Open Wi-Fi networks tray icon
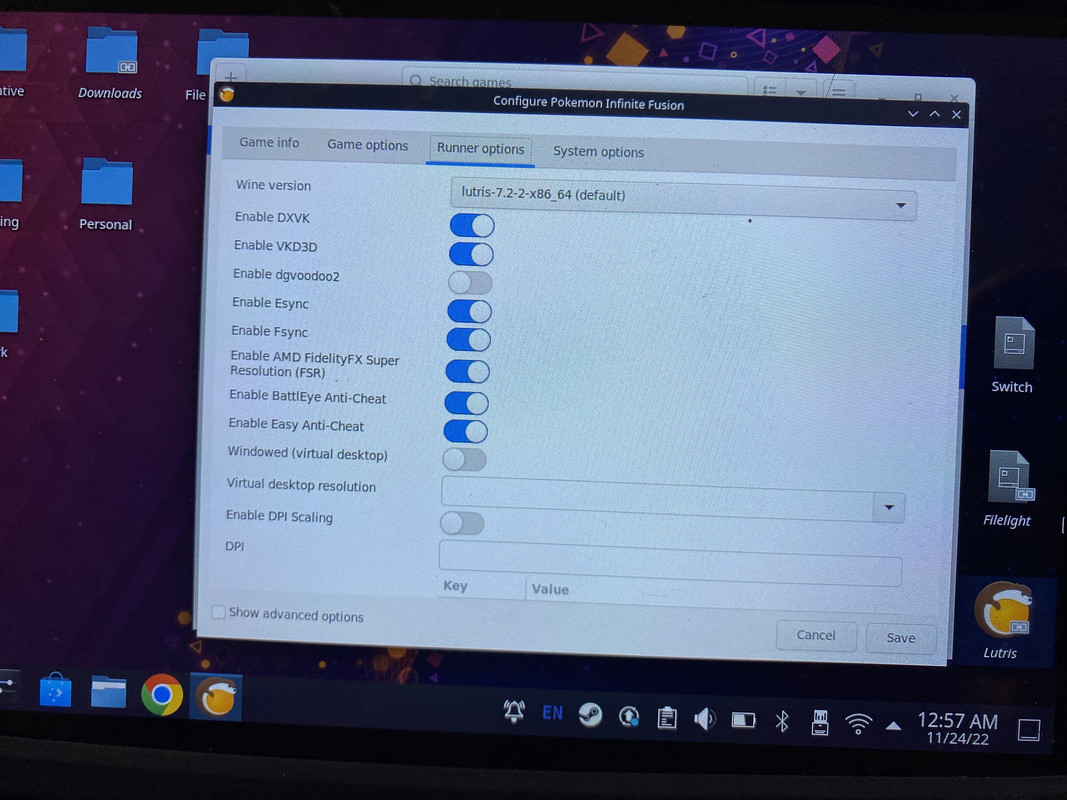 (x=858, y=724)
